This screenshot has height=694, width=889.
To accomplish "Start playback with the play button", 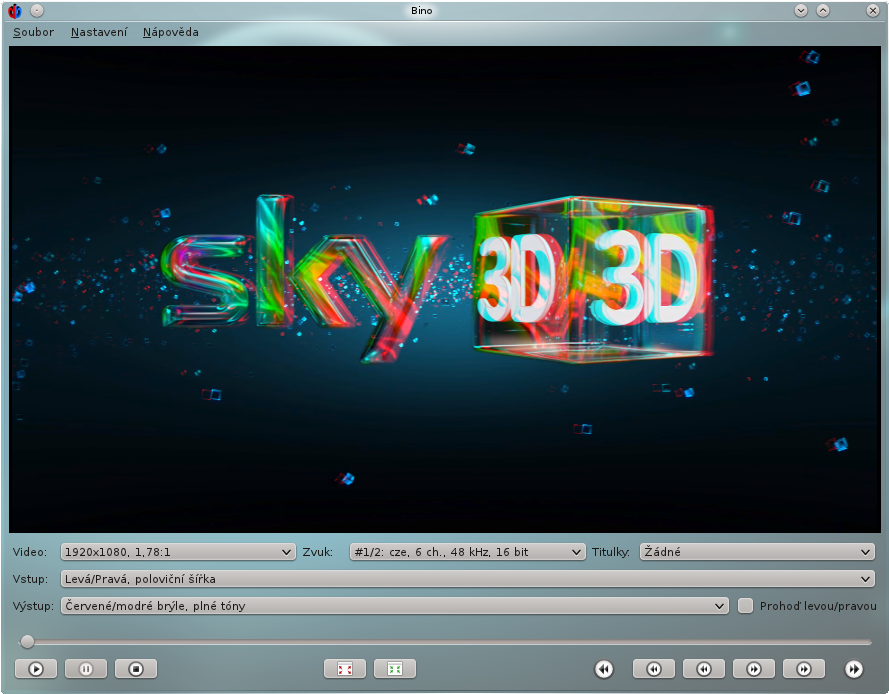I will pos(36,669).
